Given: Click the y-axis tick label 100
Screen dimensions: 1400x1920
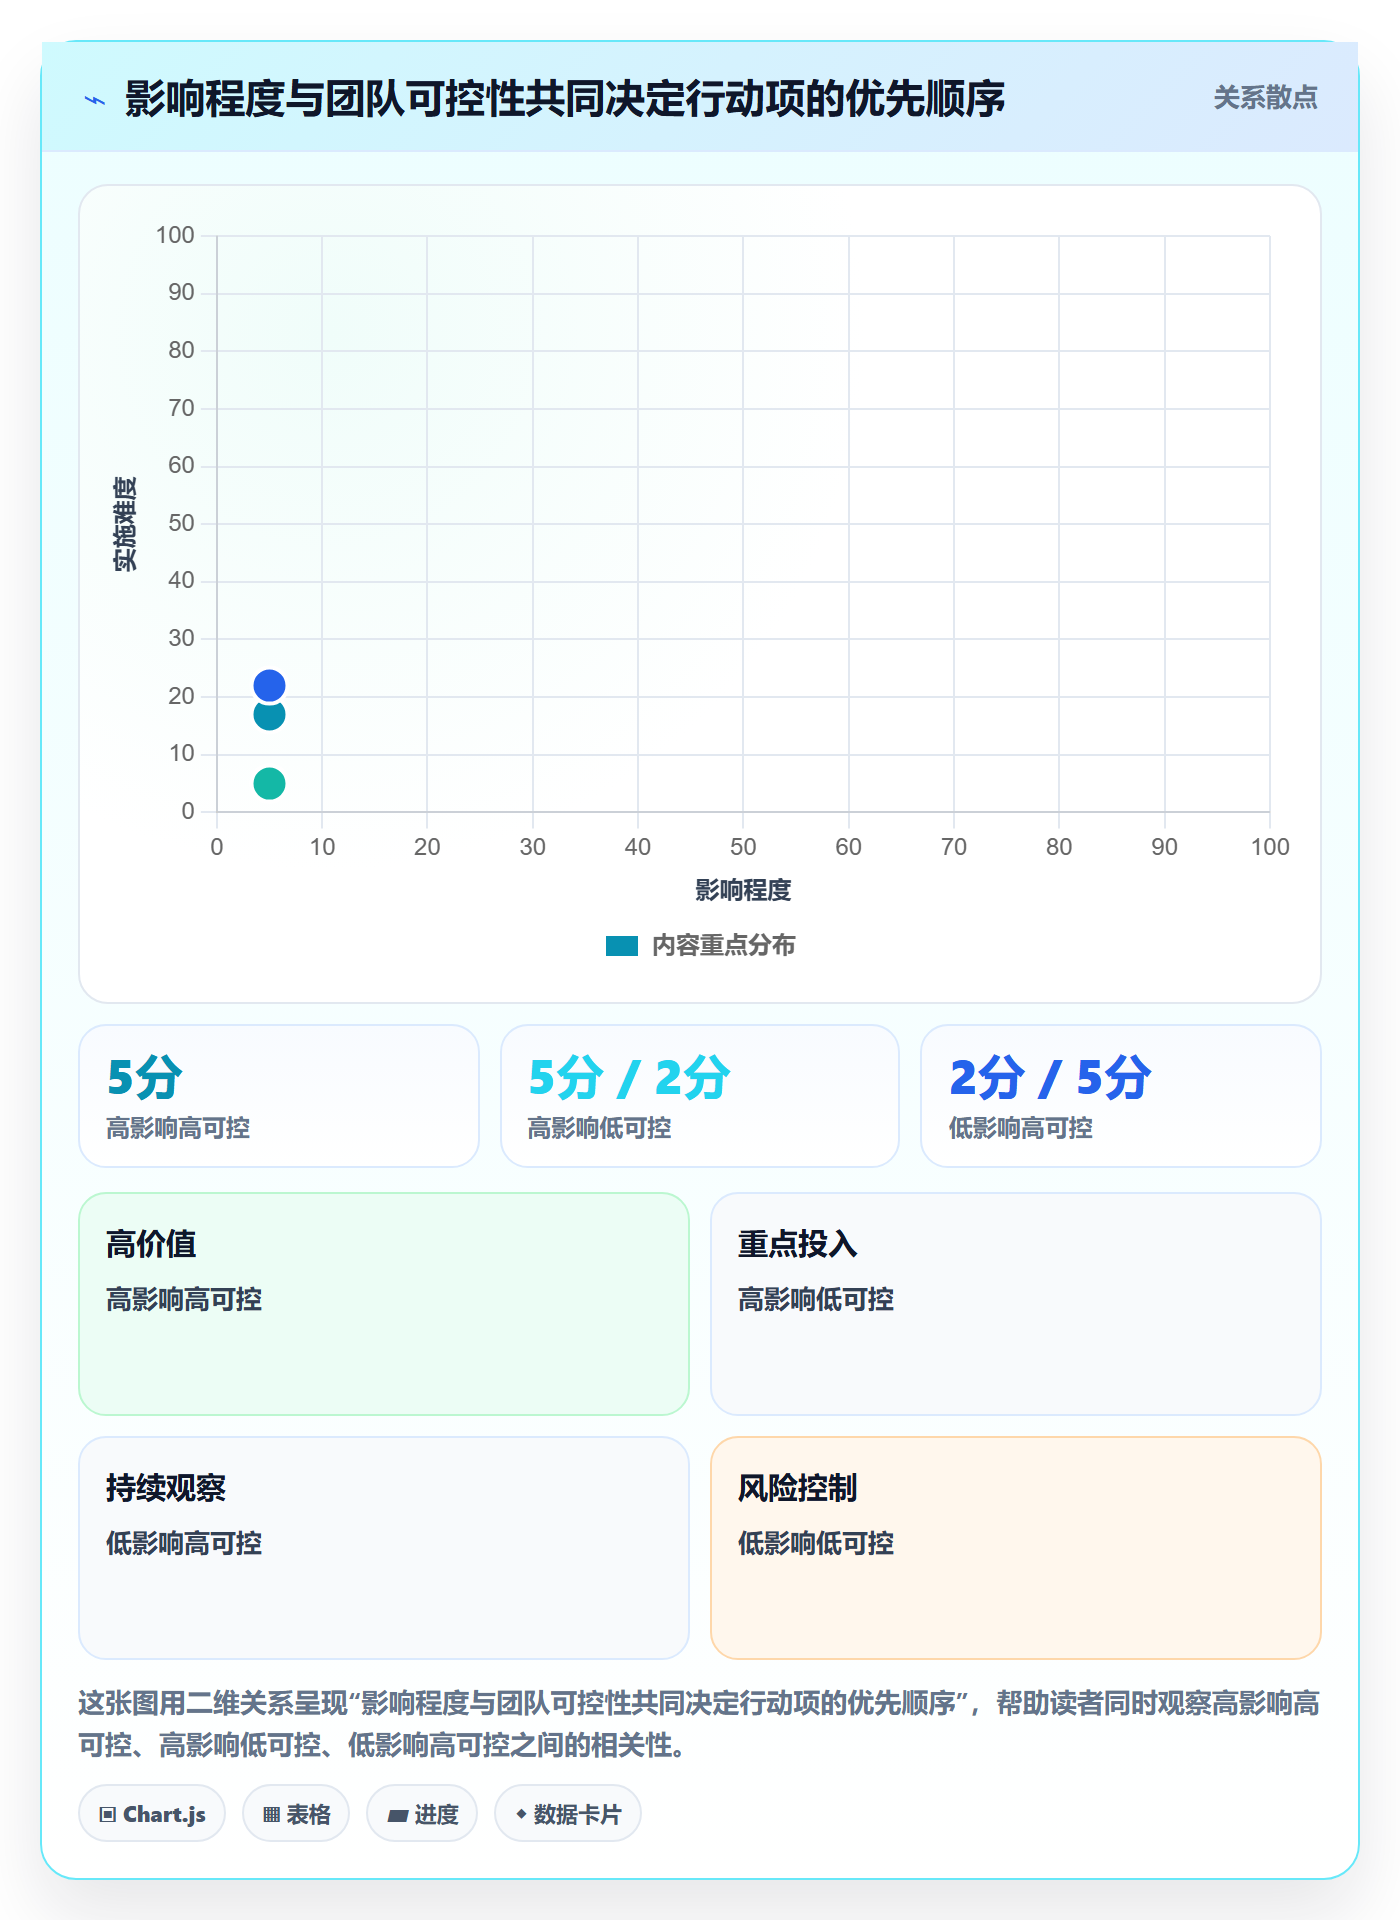Looking at the screenshot, I should pyautogui.click(x=175, y=235).
